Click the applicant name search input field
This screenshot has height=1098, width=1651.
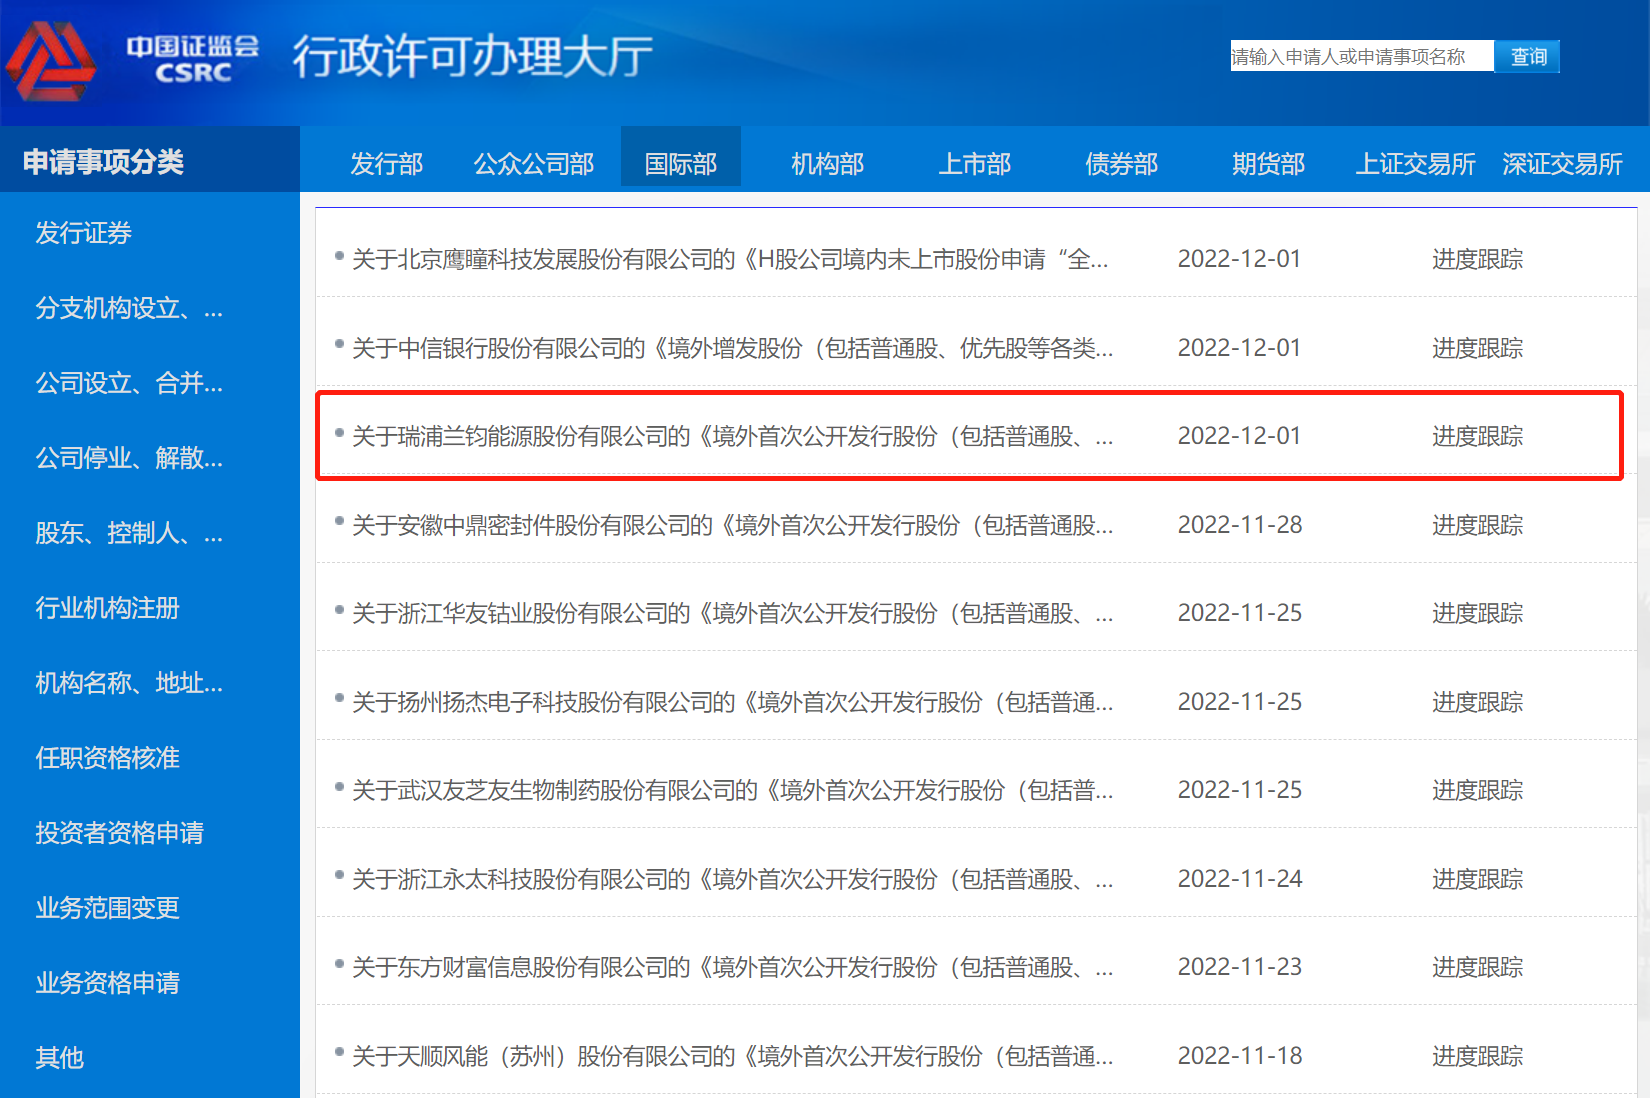click(1361, 56)
